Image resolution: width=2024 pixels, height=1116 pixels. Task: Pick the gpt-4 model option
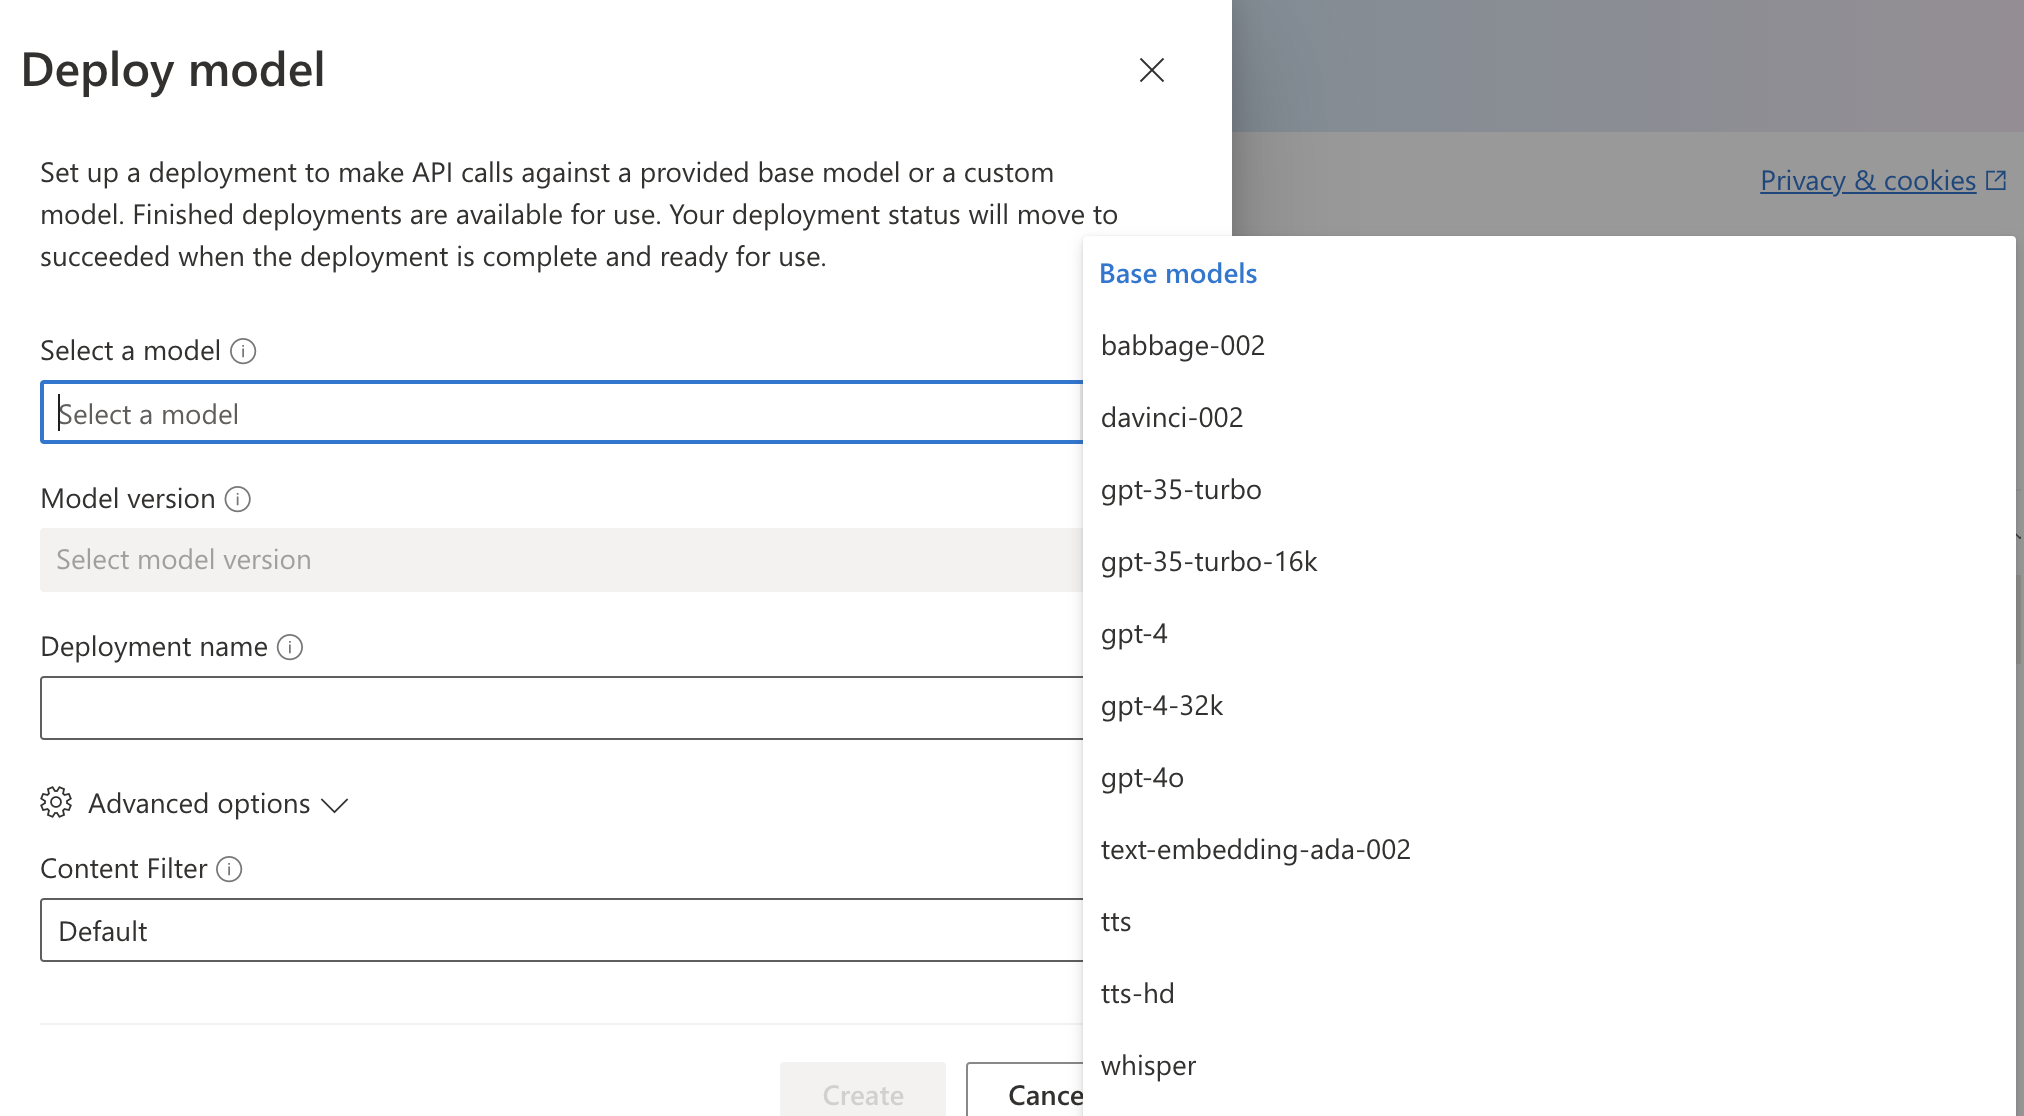pos(1549,634)
